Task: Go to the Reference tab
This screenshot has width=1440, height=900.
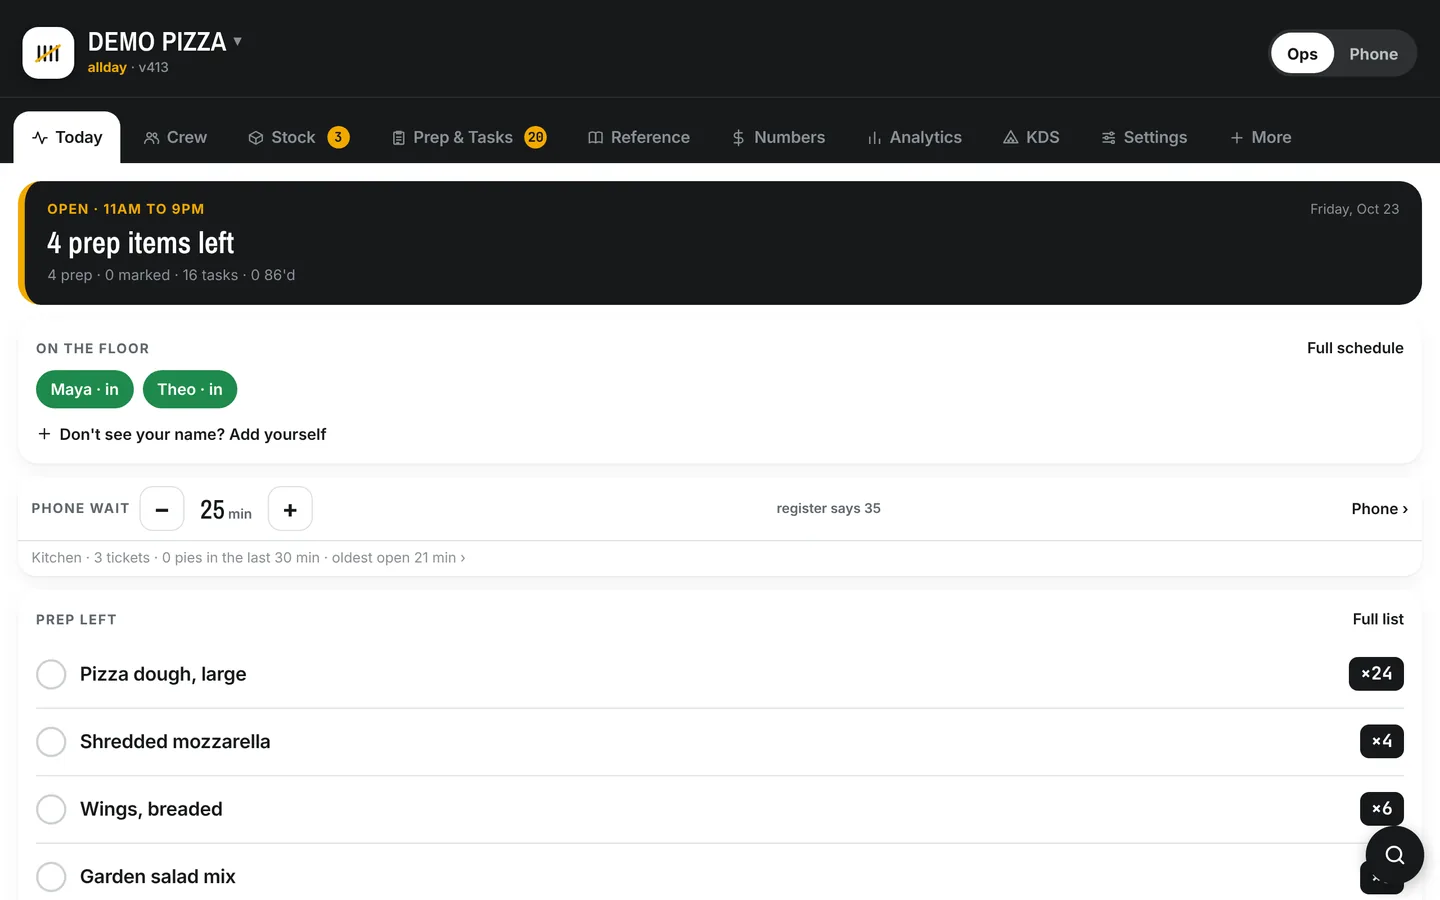Action: [x=639, y=137]
